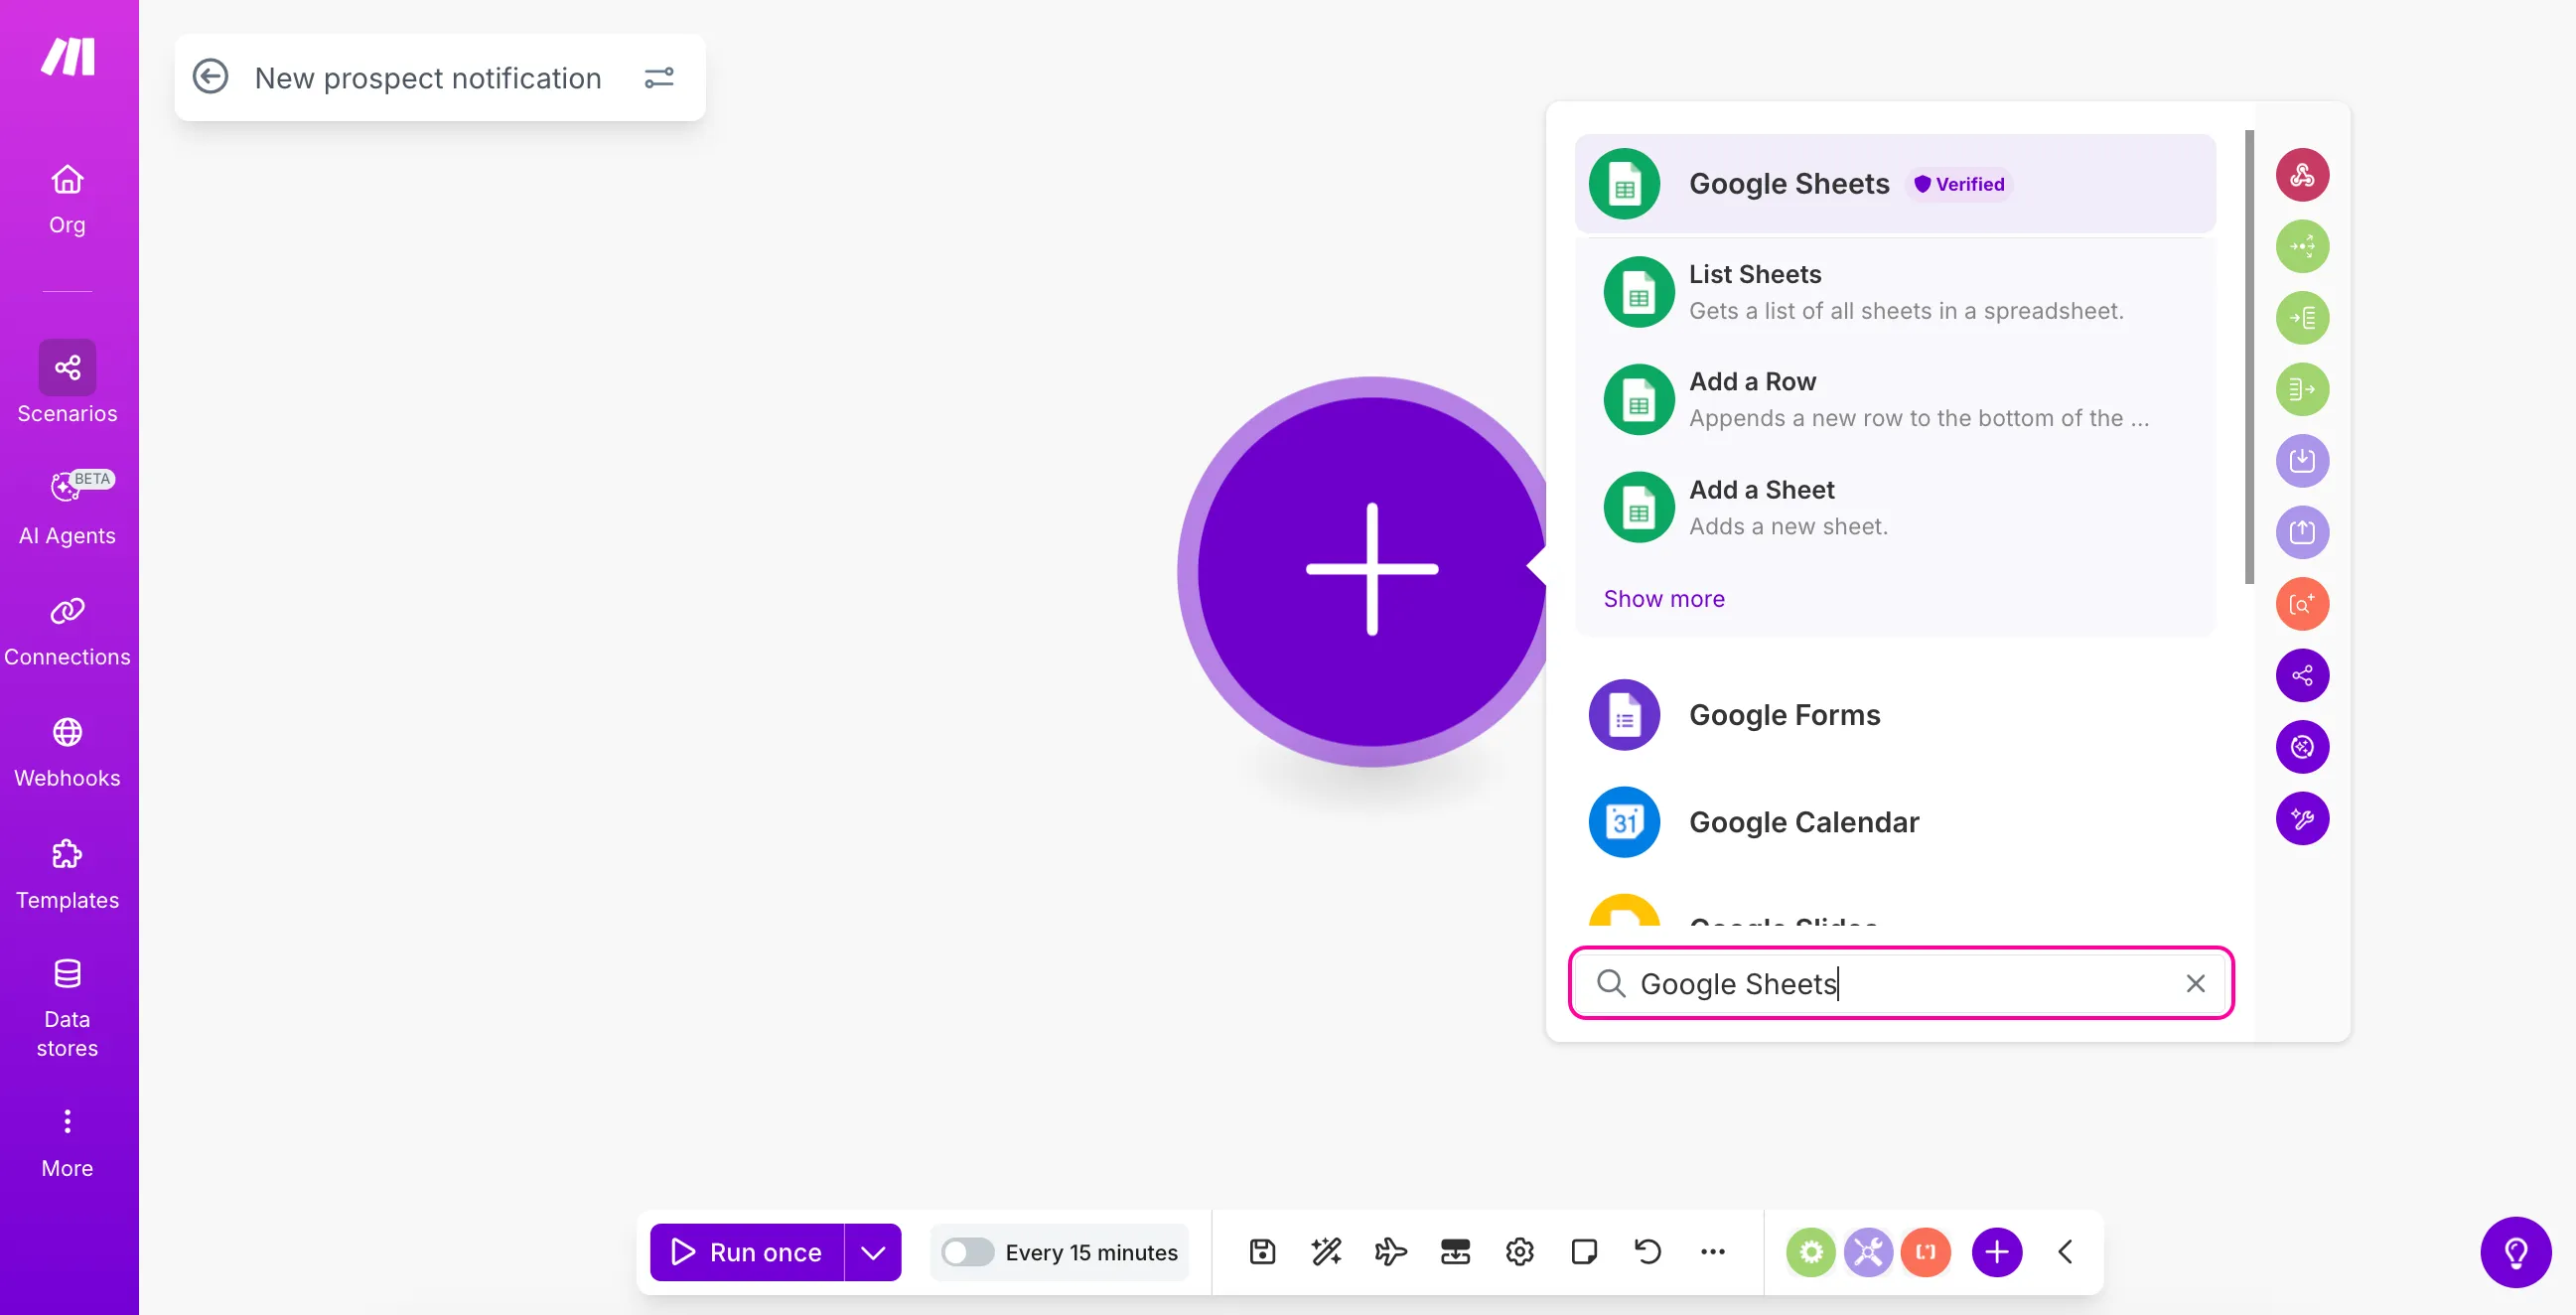The width and height of the screenshot is (2576, 1315).
Task: Clear the search with the X icon
Action: pyautogui.click(x=2195, y=983)
